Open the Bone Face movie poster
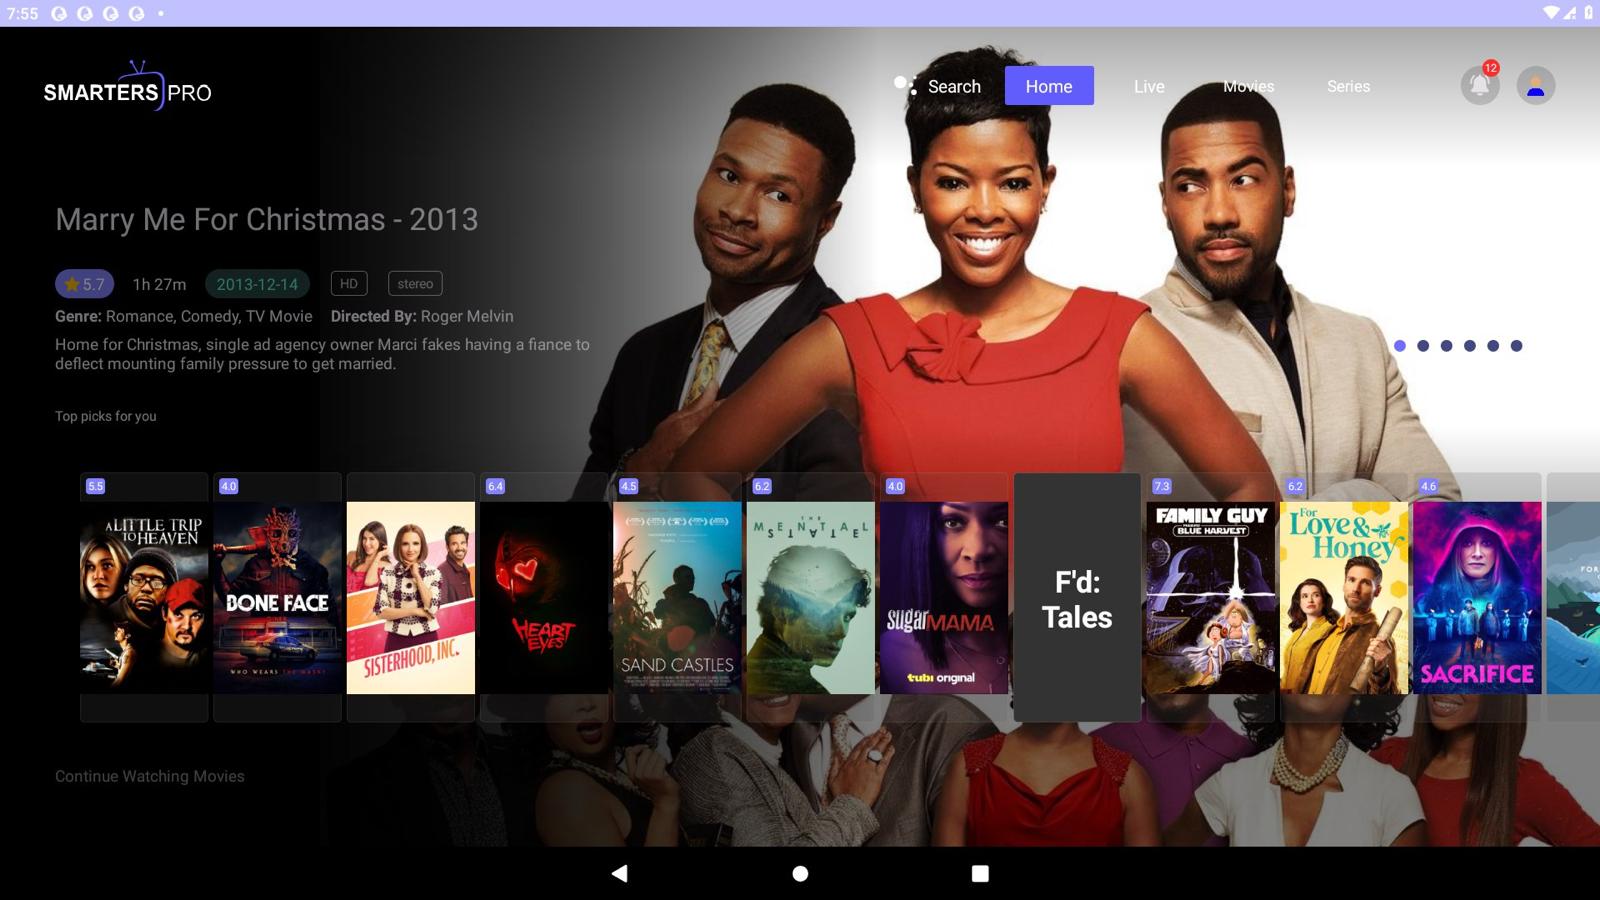The width and height of the screenshot is (1600, 900). coord(277,597)
